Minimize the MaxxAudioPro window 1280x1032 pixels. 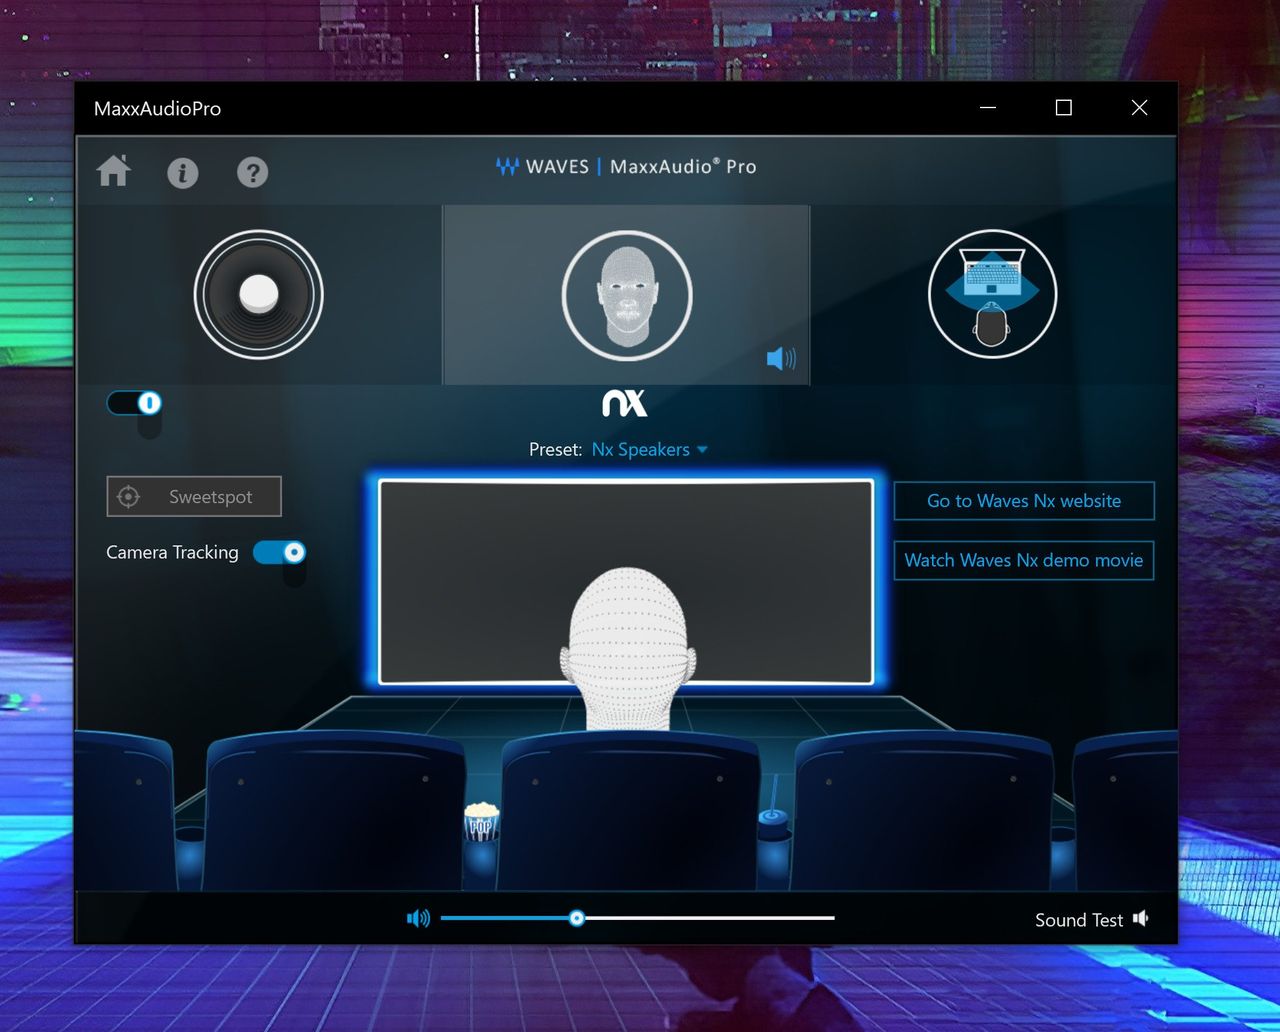click(988, 108)
